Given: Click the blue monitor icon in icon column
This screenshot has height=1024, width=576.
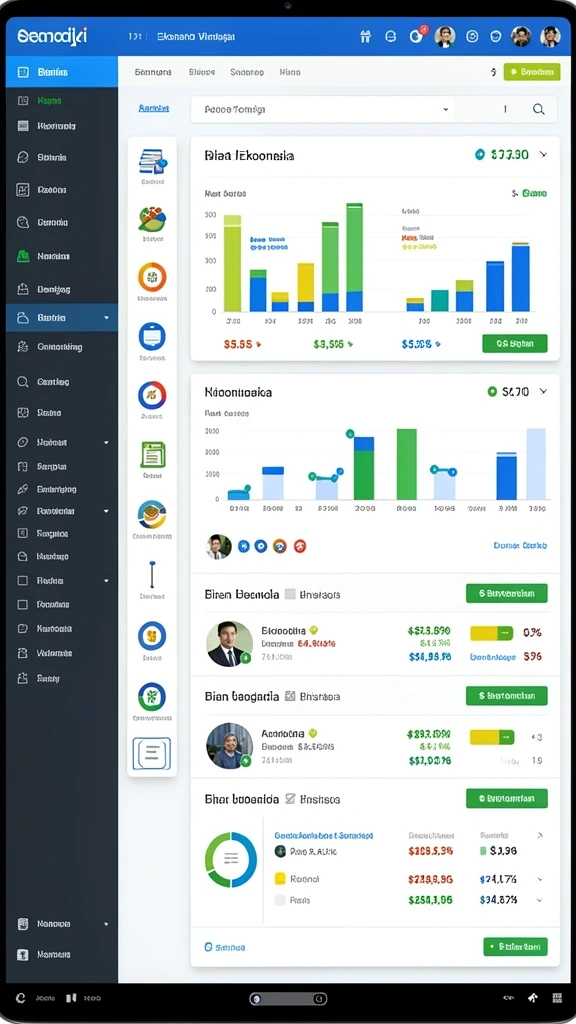Looking at the screenshot, I should (152, 336).
